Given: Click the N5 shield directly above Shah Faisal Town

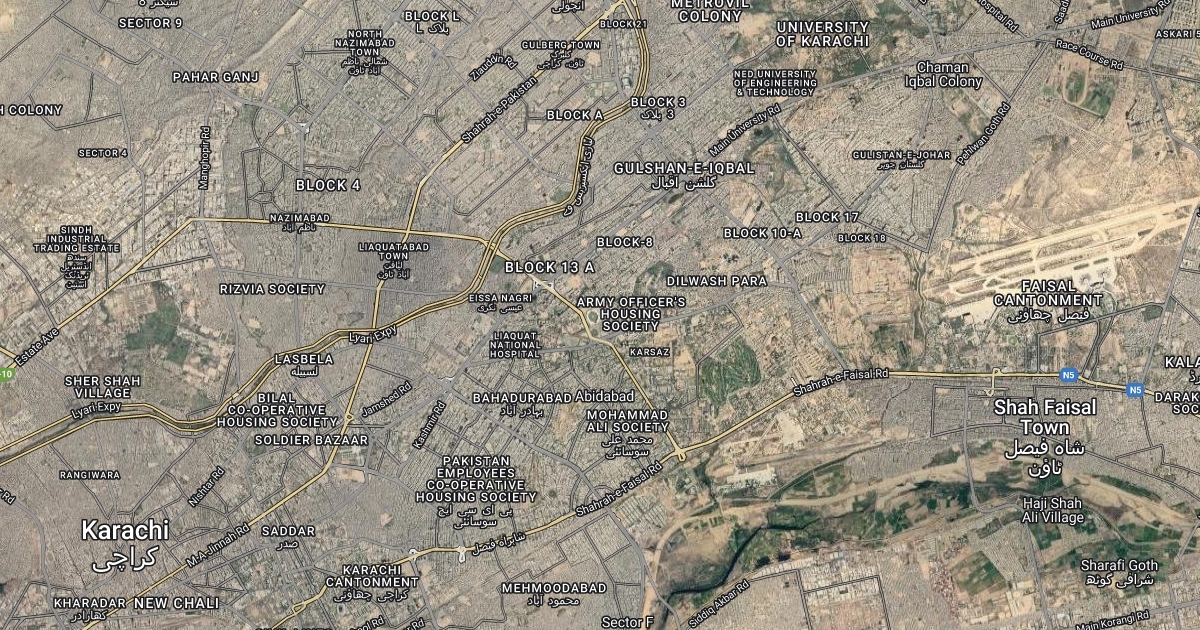Looking at the screenshot, I should [1068, 375].
